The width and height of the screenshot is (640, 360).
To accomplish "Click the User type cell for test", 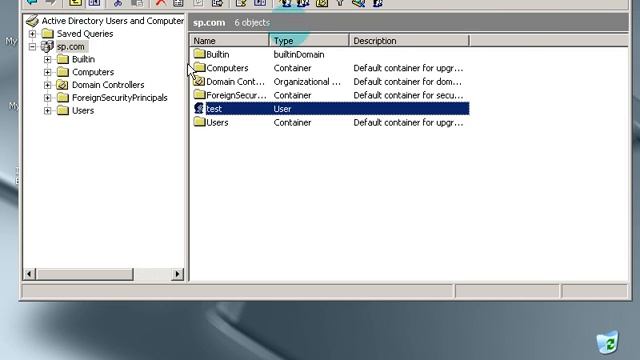I will (x=282, y=109).
